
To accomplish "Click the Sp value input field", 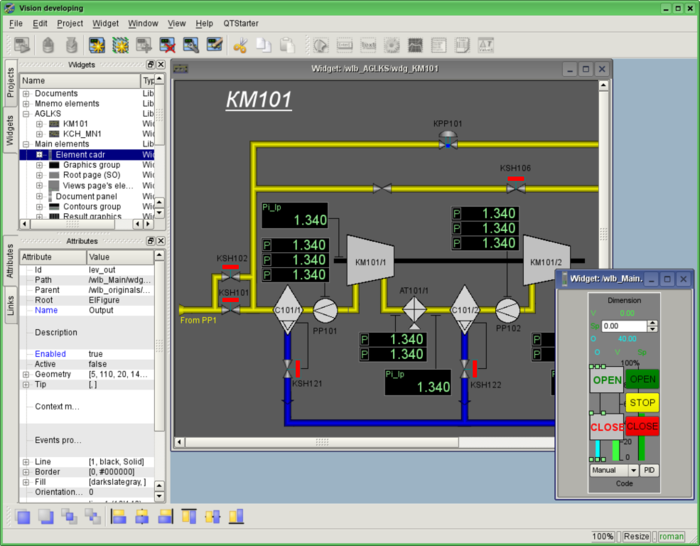I will tap(622, 326).
